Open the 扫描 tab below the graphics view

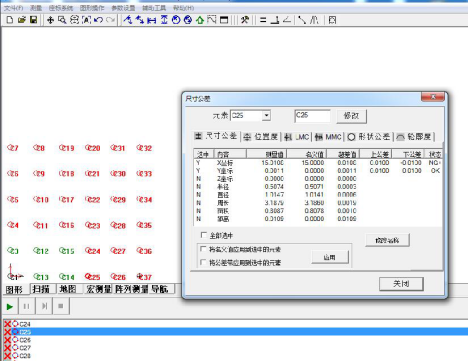click(x=41, y=289)
